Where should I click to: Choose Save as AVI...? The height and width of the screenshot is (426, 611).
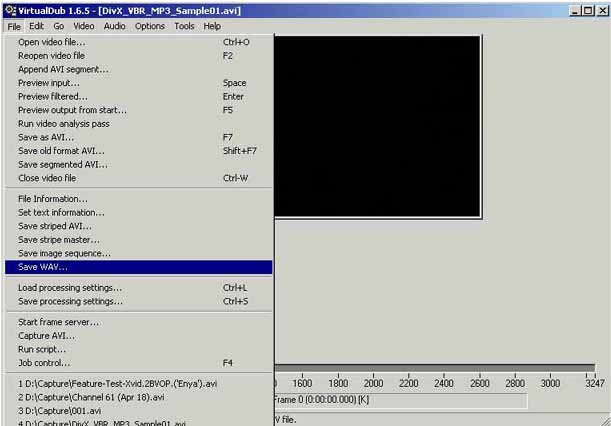(139, 138)
